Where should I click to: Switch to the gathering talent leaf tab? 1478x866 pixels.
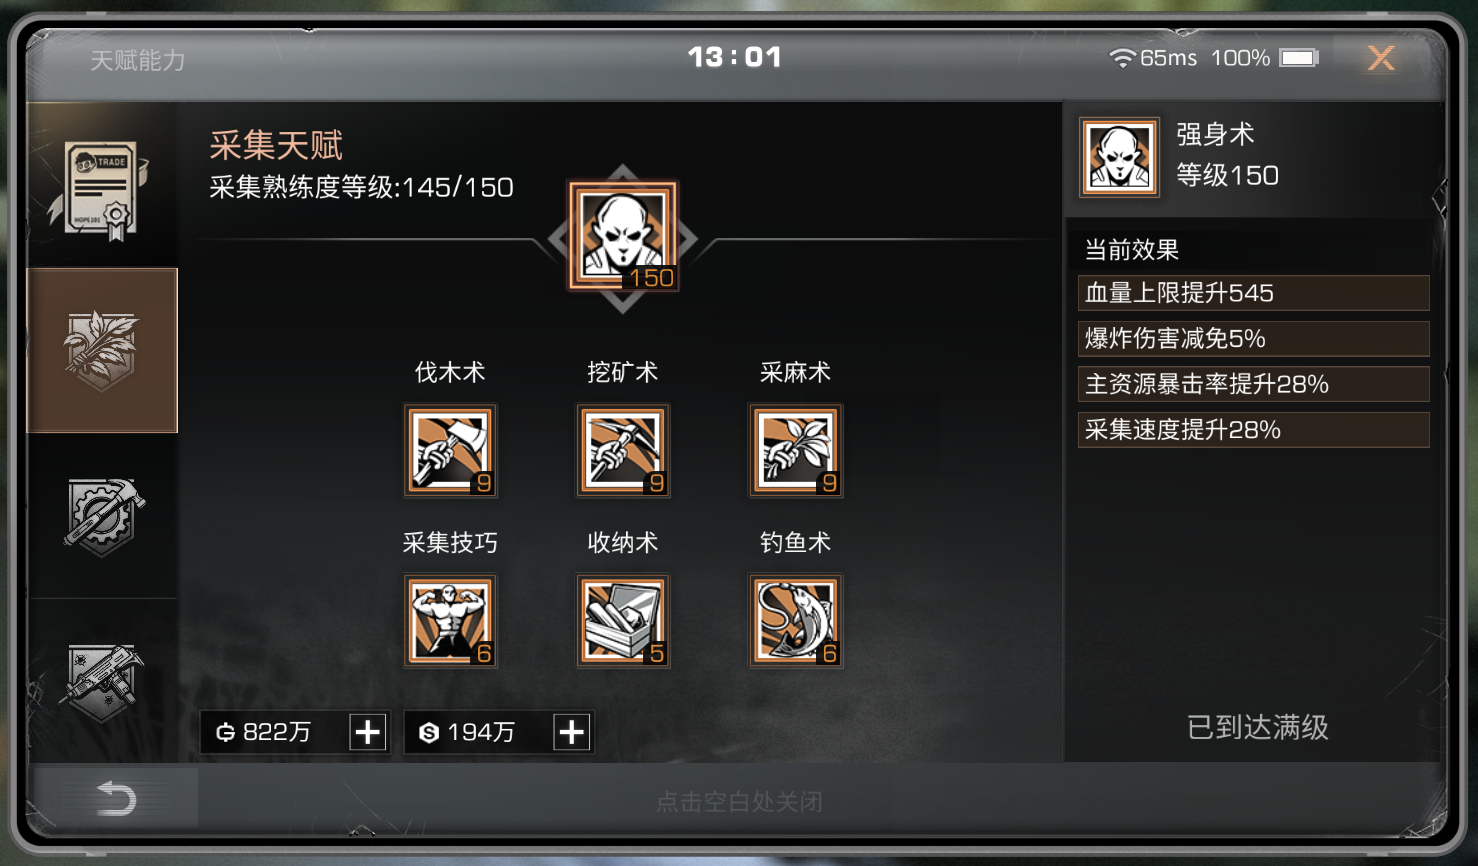pyautogui.click(x=102, y=350)
